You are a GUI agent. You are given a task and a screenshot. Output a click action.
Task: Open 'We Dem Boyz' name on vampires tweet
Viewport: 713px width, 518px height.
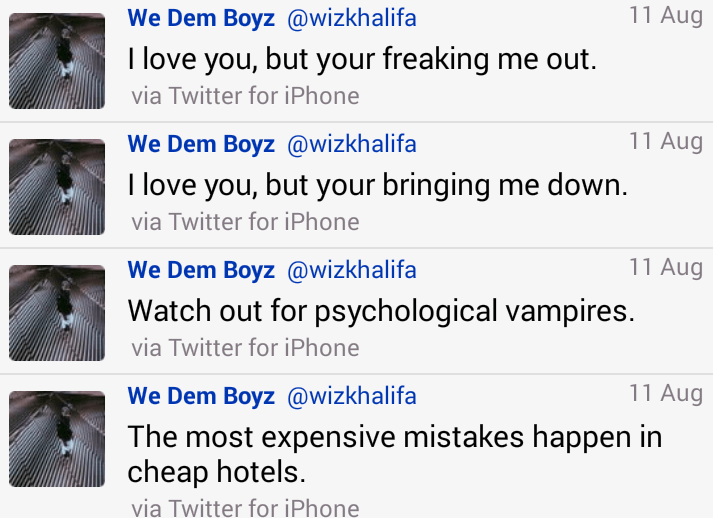[201, 271]
